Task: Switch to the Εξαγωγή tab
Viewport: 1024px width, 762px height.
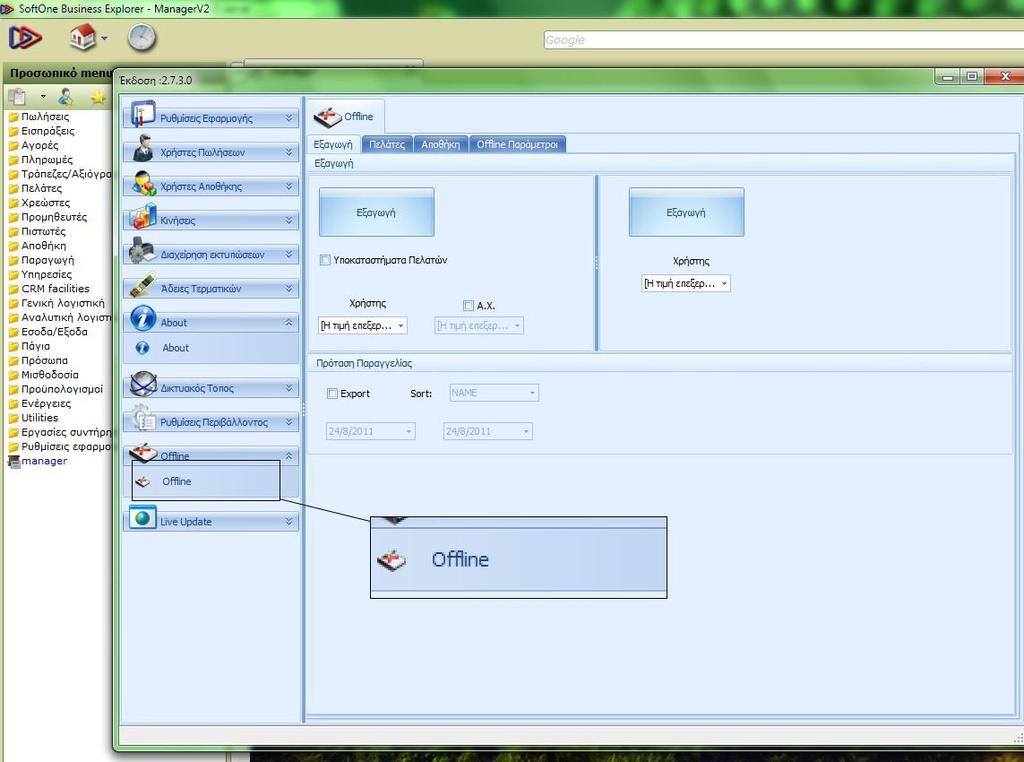Action: [x=333, y=144]
